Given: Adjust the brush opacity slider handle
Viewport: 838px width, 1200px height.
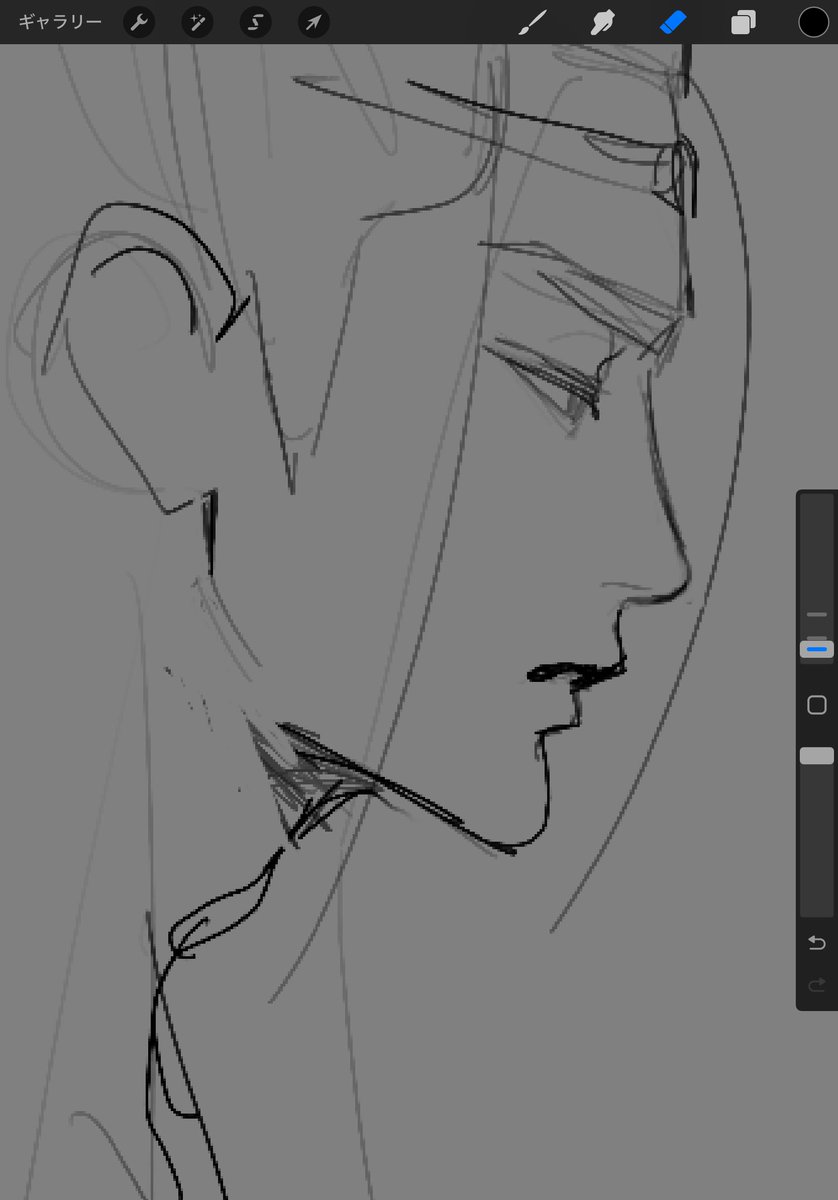Looking at the screenshot, I should [x=817, y=756].
